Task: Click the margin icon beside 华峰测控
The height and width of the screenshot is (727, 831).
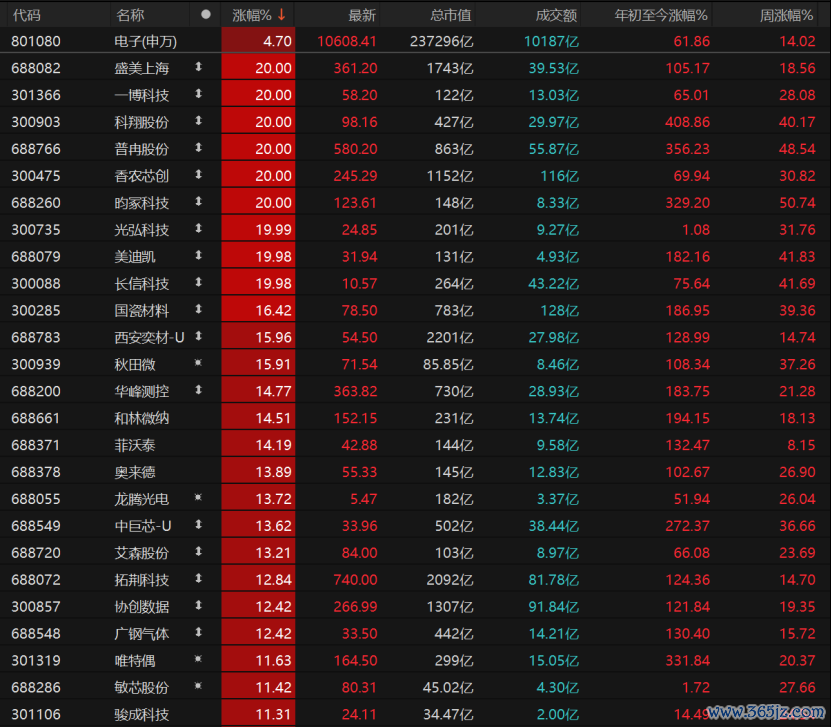Action: [199, 390]
